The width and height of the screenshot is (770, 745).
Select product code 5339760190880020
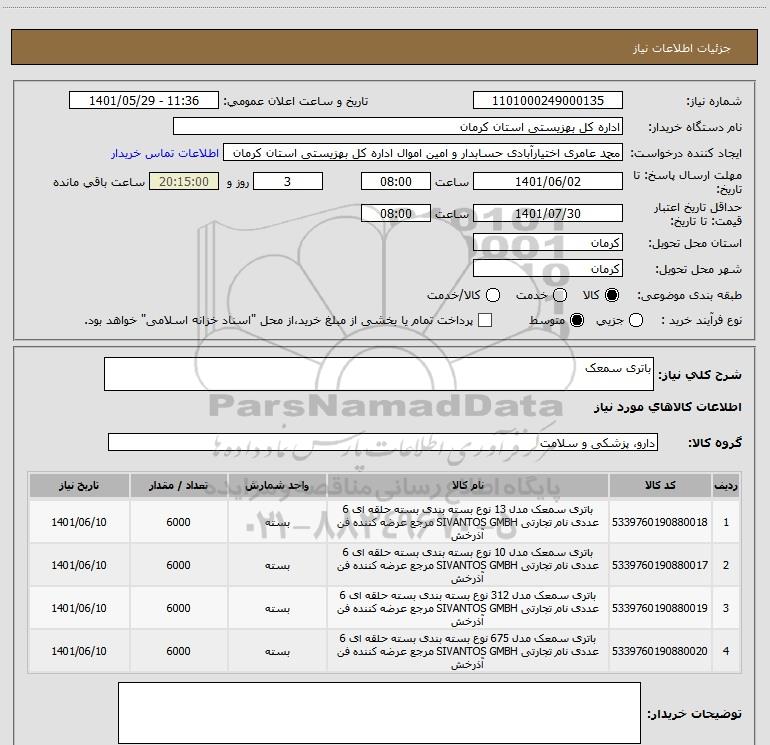[x=660, y=651]
